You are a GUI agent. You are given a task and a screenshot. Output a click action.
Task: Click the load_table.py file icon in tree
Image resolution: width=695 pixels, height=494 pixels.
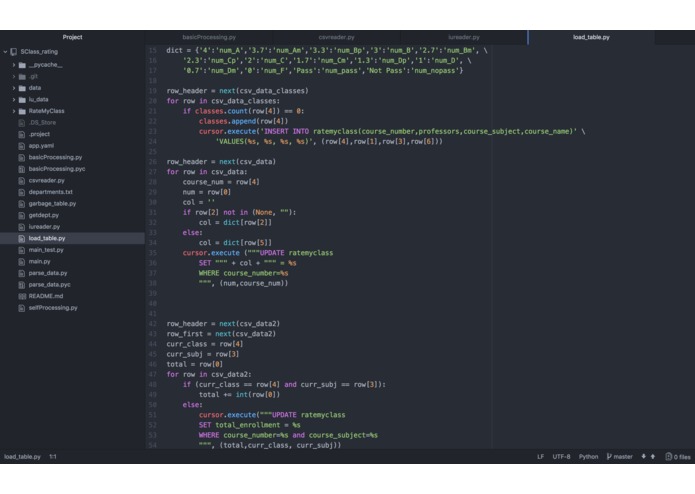pos(21,238)
